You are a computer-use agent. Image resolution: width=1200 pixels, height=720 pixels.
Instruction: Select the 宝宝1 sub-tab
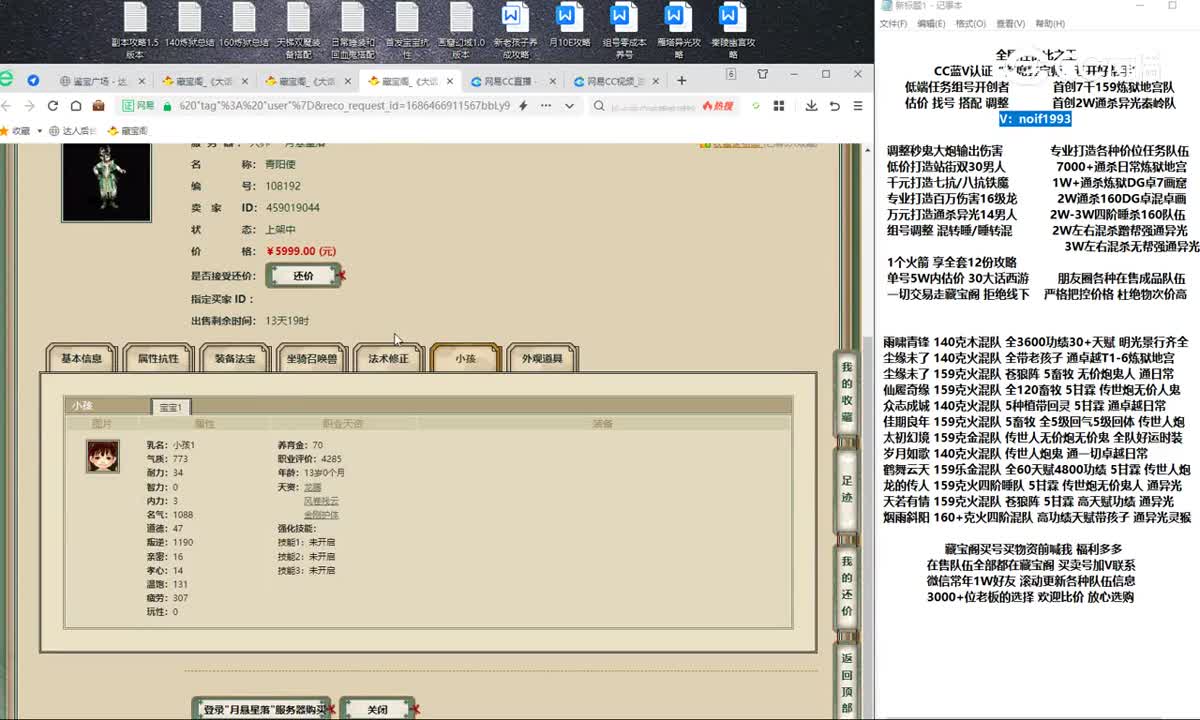click(x=170, y=407)
